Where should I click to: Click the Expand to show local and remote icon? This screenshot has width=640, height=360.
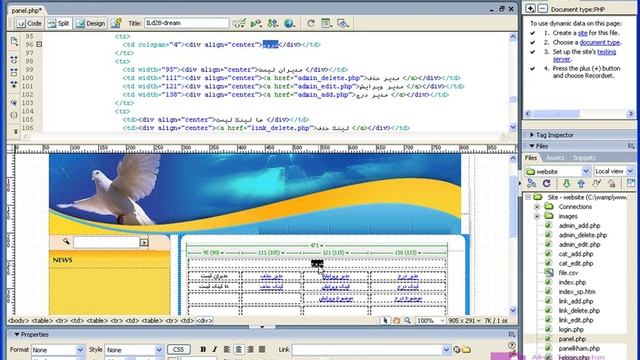tap(631, 184)
